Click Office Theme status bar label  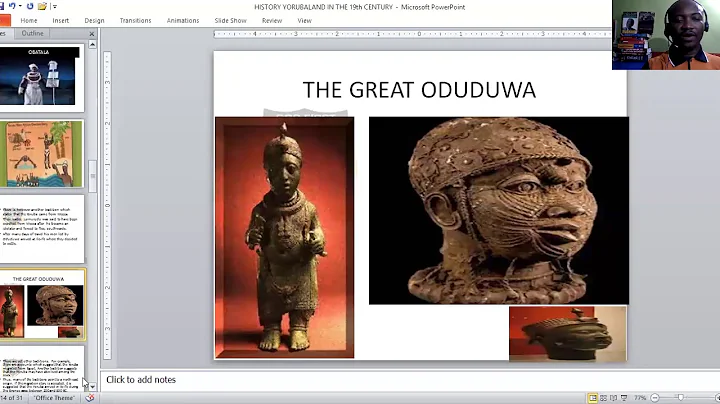point(54,398)
